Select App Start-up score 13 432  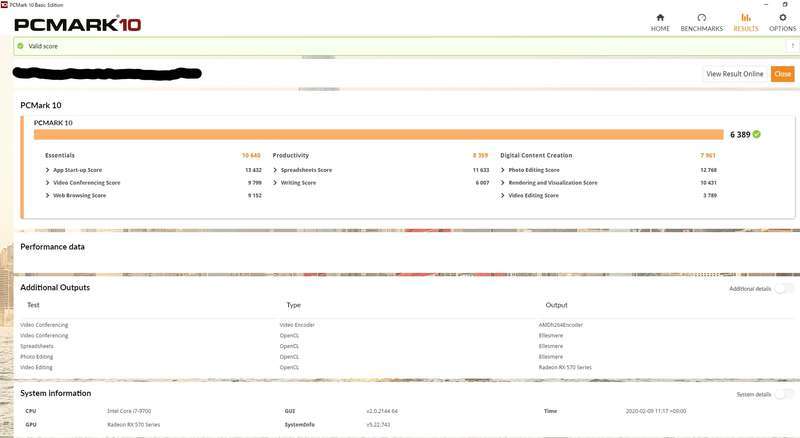[253, 170]
